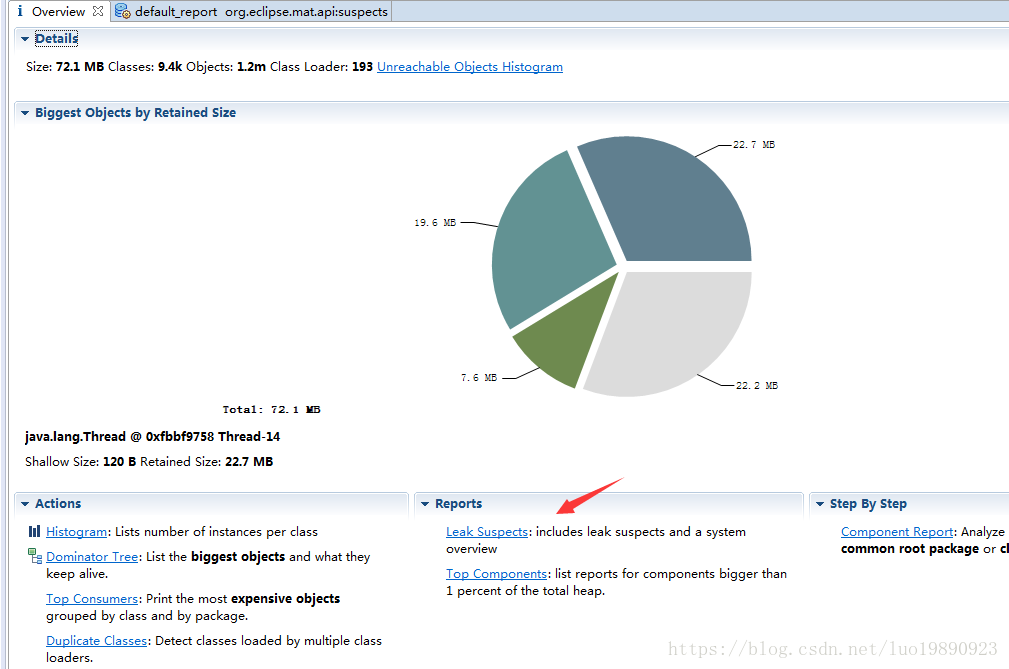
Task: Click the java.lang.Thread Thread-14 heading
Action: tap(153, 437)
